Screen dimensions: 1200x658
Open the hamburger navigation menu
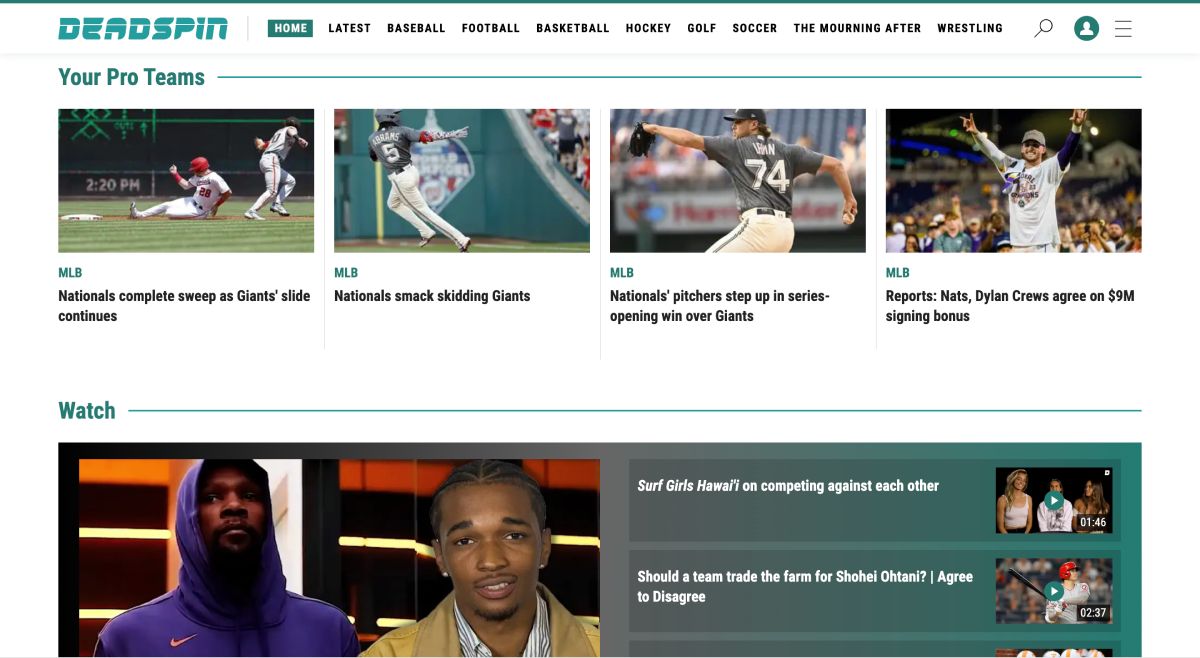[1123, 29]
